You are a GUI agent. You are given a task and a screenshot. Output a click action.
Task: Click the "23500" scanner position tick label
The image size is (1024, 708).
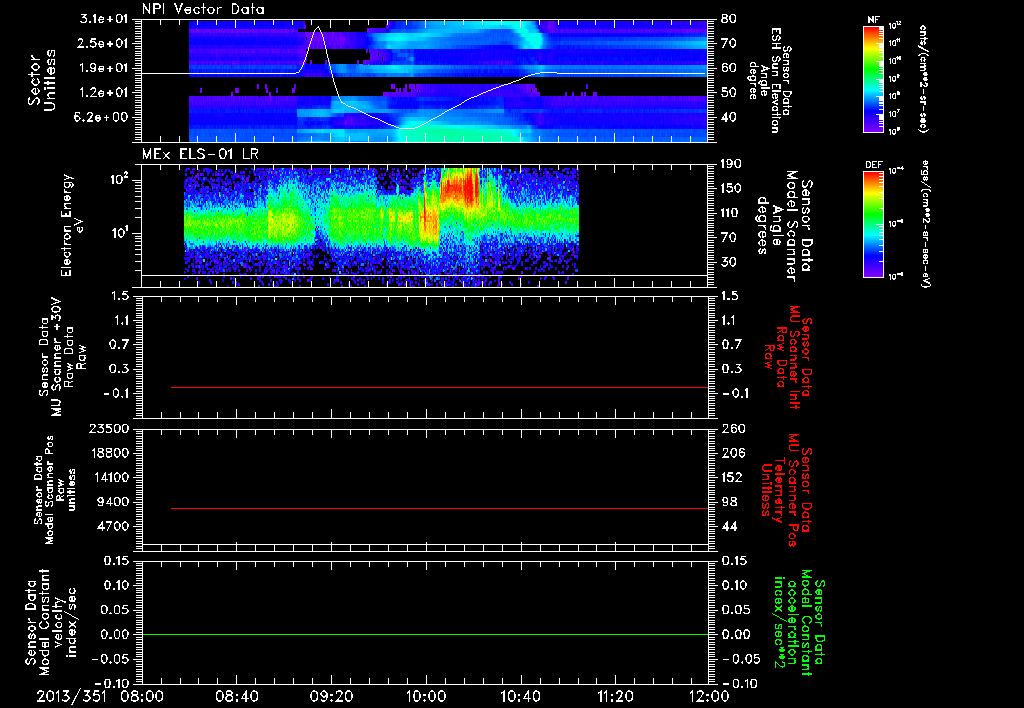point(108,429)
